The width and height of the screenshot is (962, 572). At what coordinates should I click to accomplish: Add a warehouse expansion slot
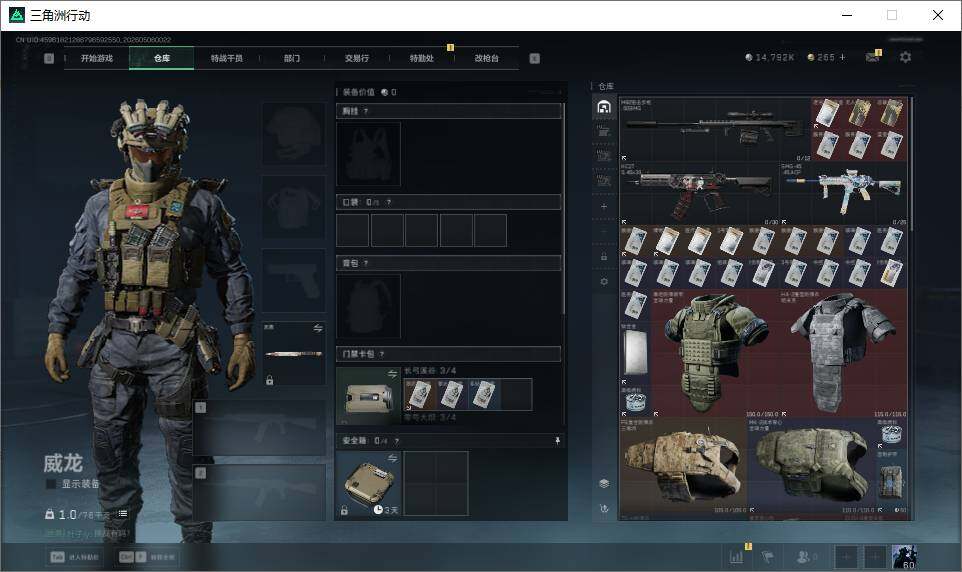pos(604,207)
